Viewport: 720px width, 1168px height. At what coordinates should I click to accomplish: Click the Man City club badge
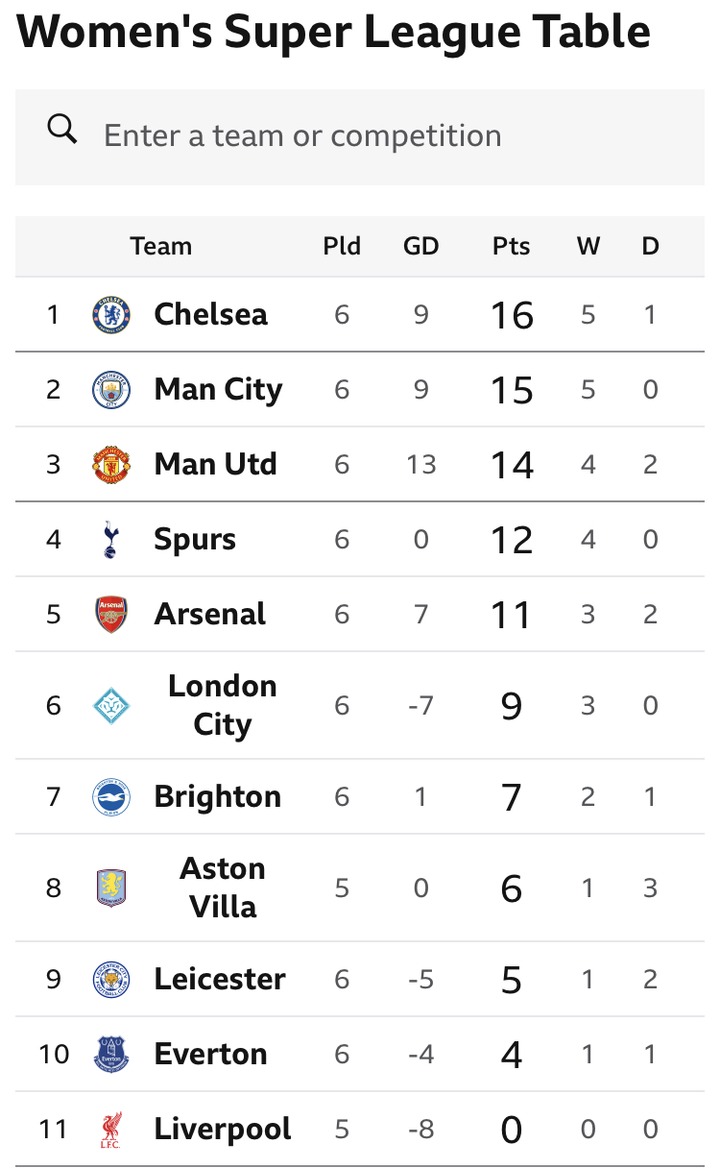[x=111, y=390]
